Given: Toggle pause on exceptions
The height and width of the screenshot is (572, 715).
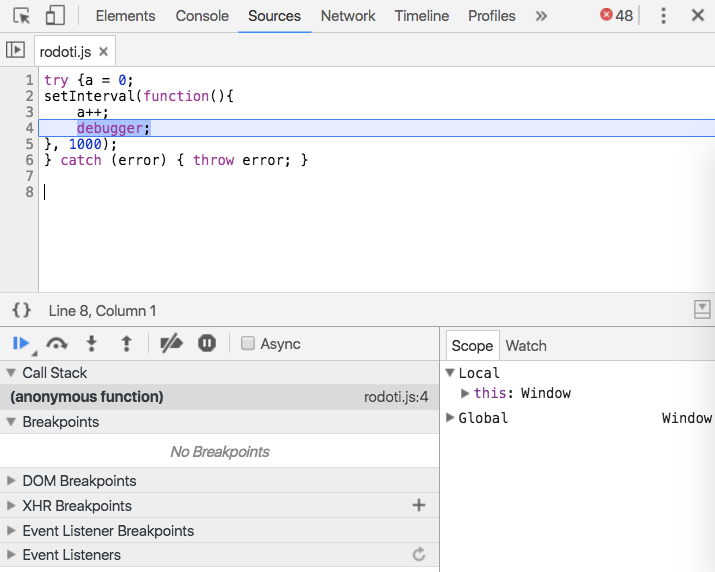Looking at the screenshot, I should click(x=207, y=343).
